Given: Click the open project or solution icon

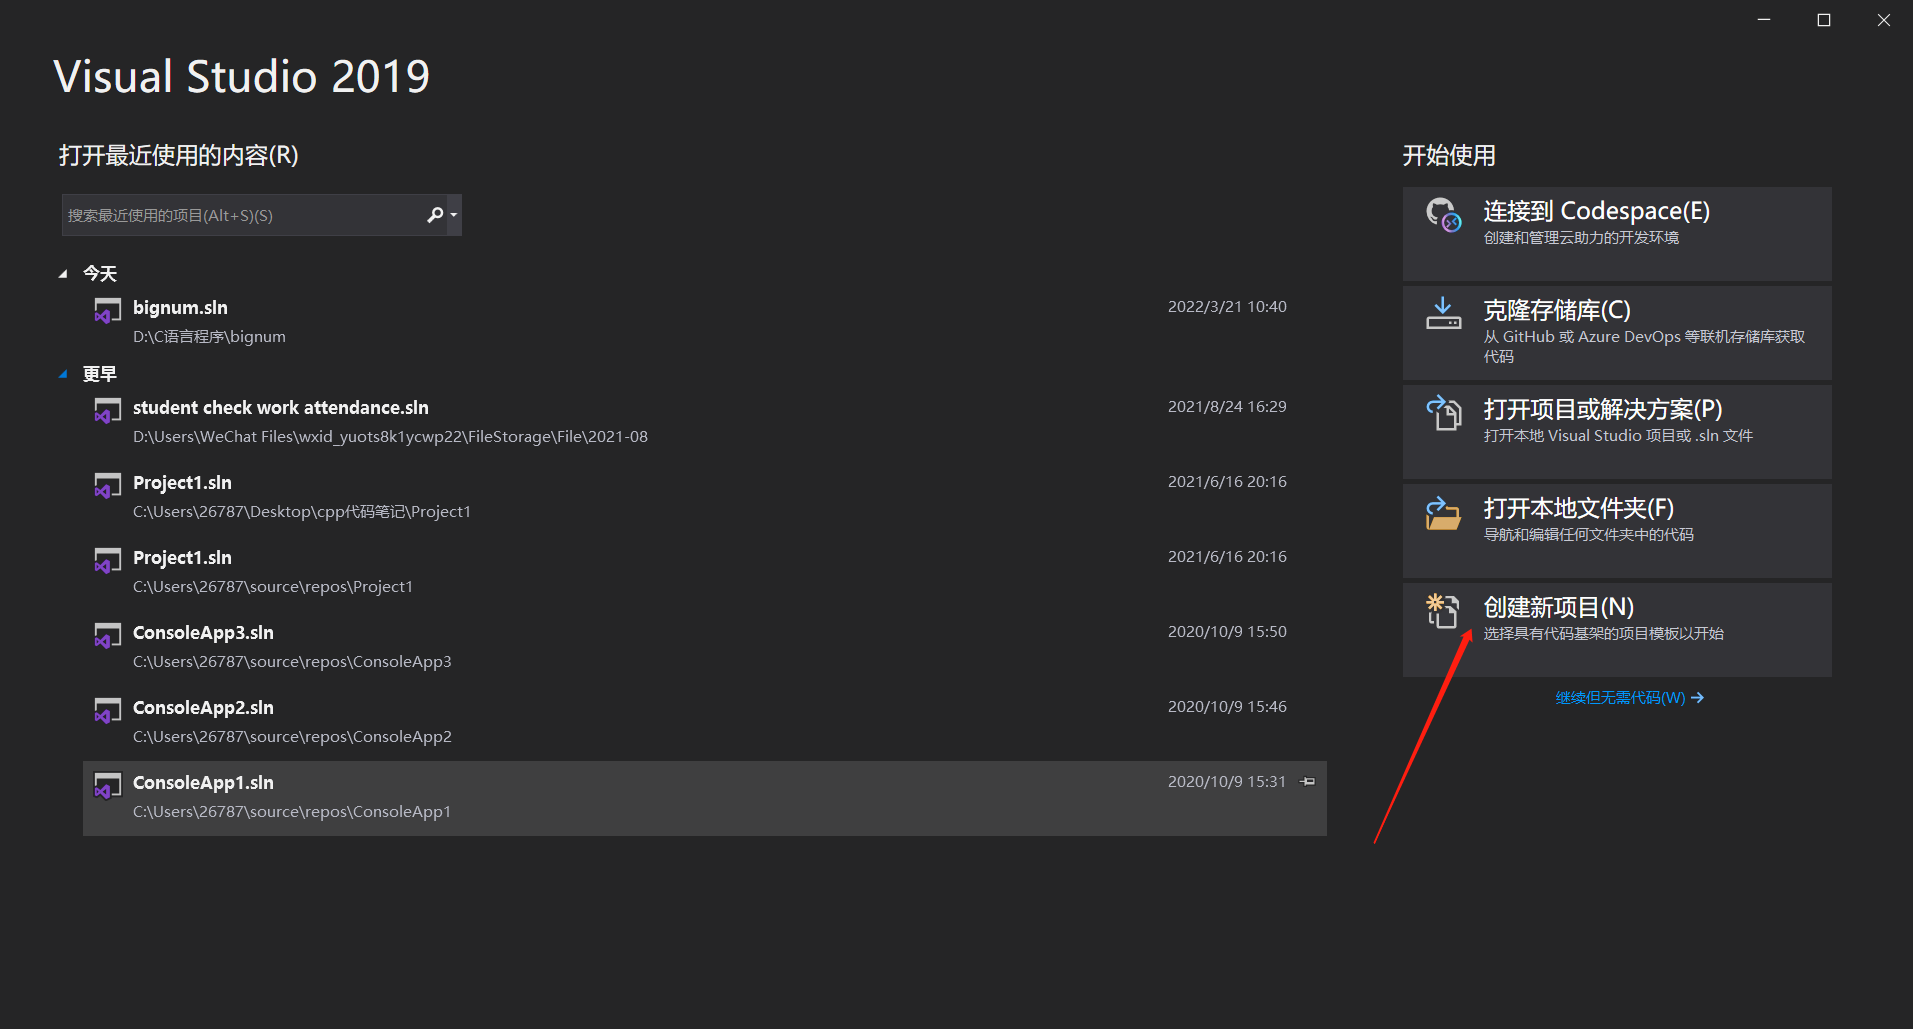Looking at the screenshot, I should [x=1443, y=413].
